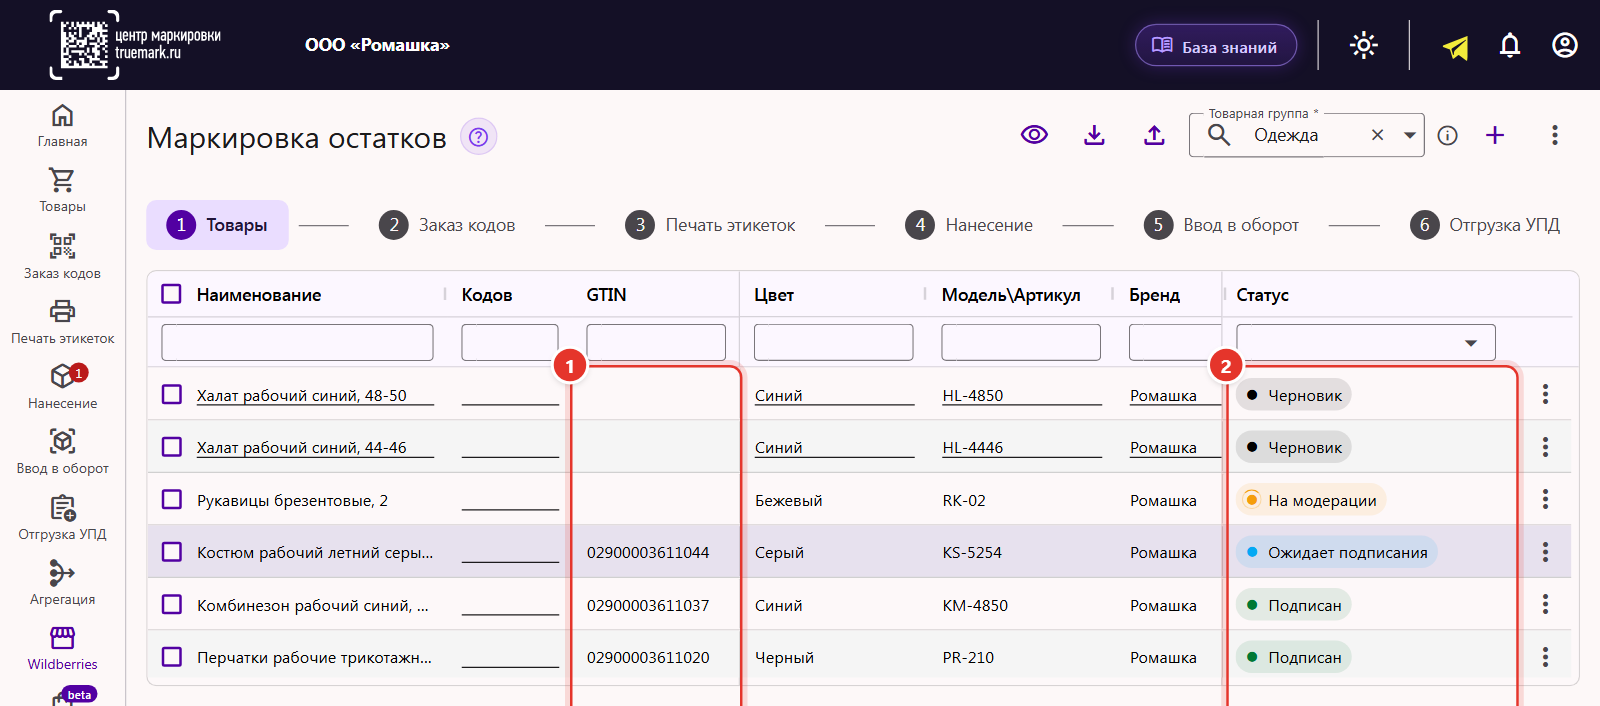Expand the Товарная группа dropdown arrow
The height and width of the screenshot is (706, 1600).
click(1410, 135)
